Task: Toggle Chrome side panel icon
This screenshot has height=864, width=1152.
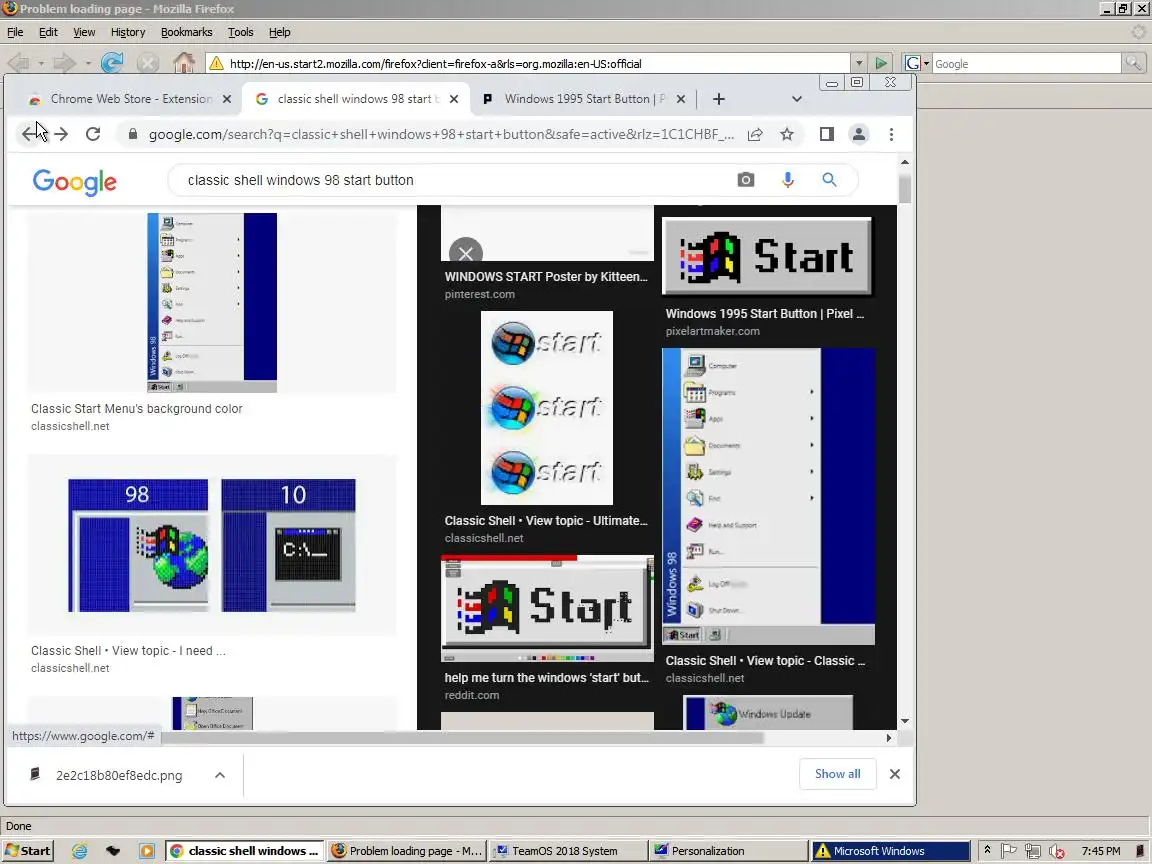Action: coord(827,134)
